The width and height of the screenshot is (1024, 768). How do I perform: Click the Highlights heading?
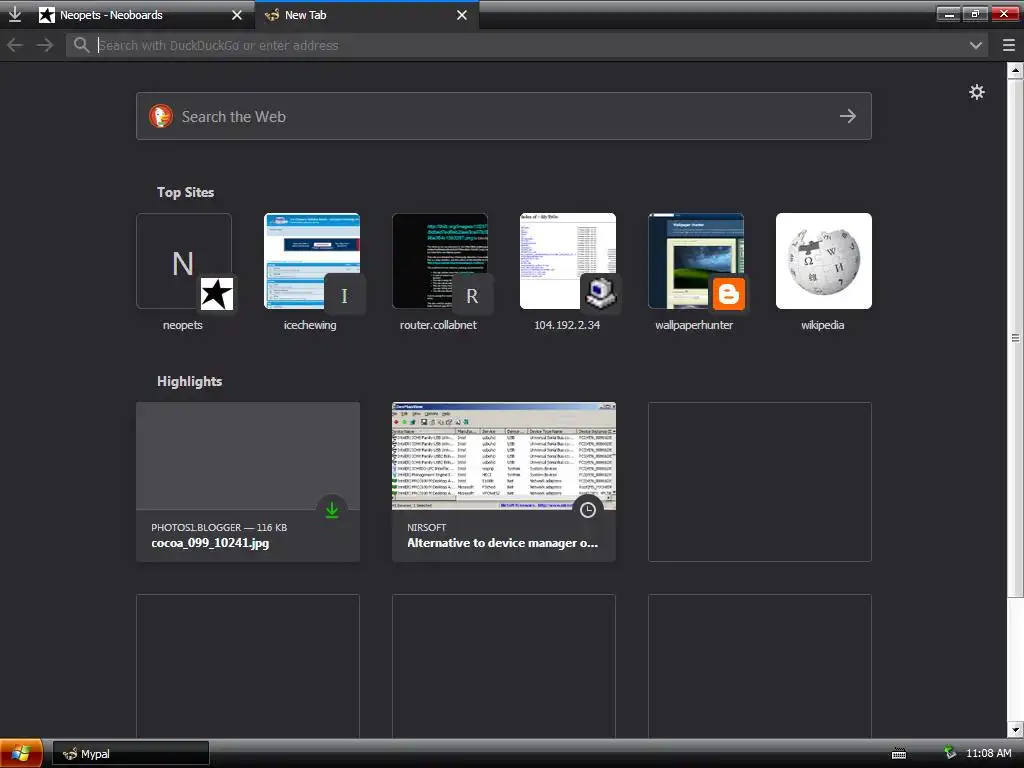coord(189,381)
